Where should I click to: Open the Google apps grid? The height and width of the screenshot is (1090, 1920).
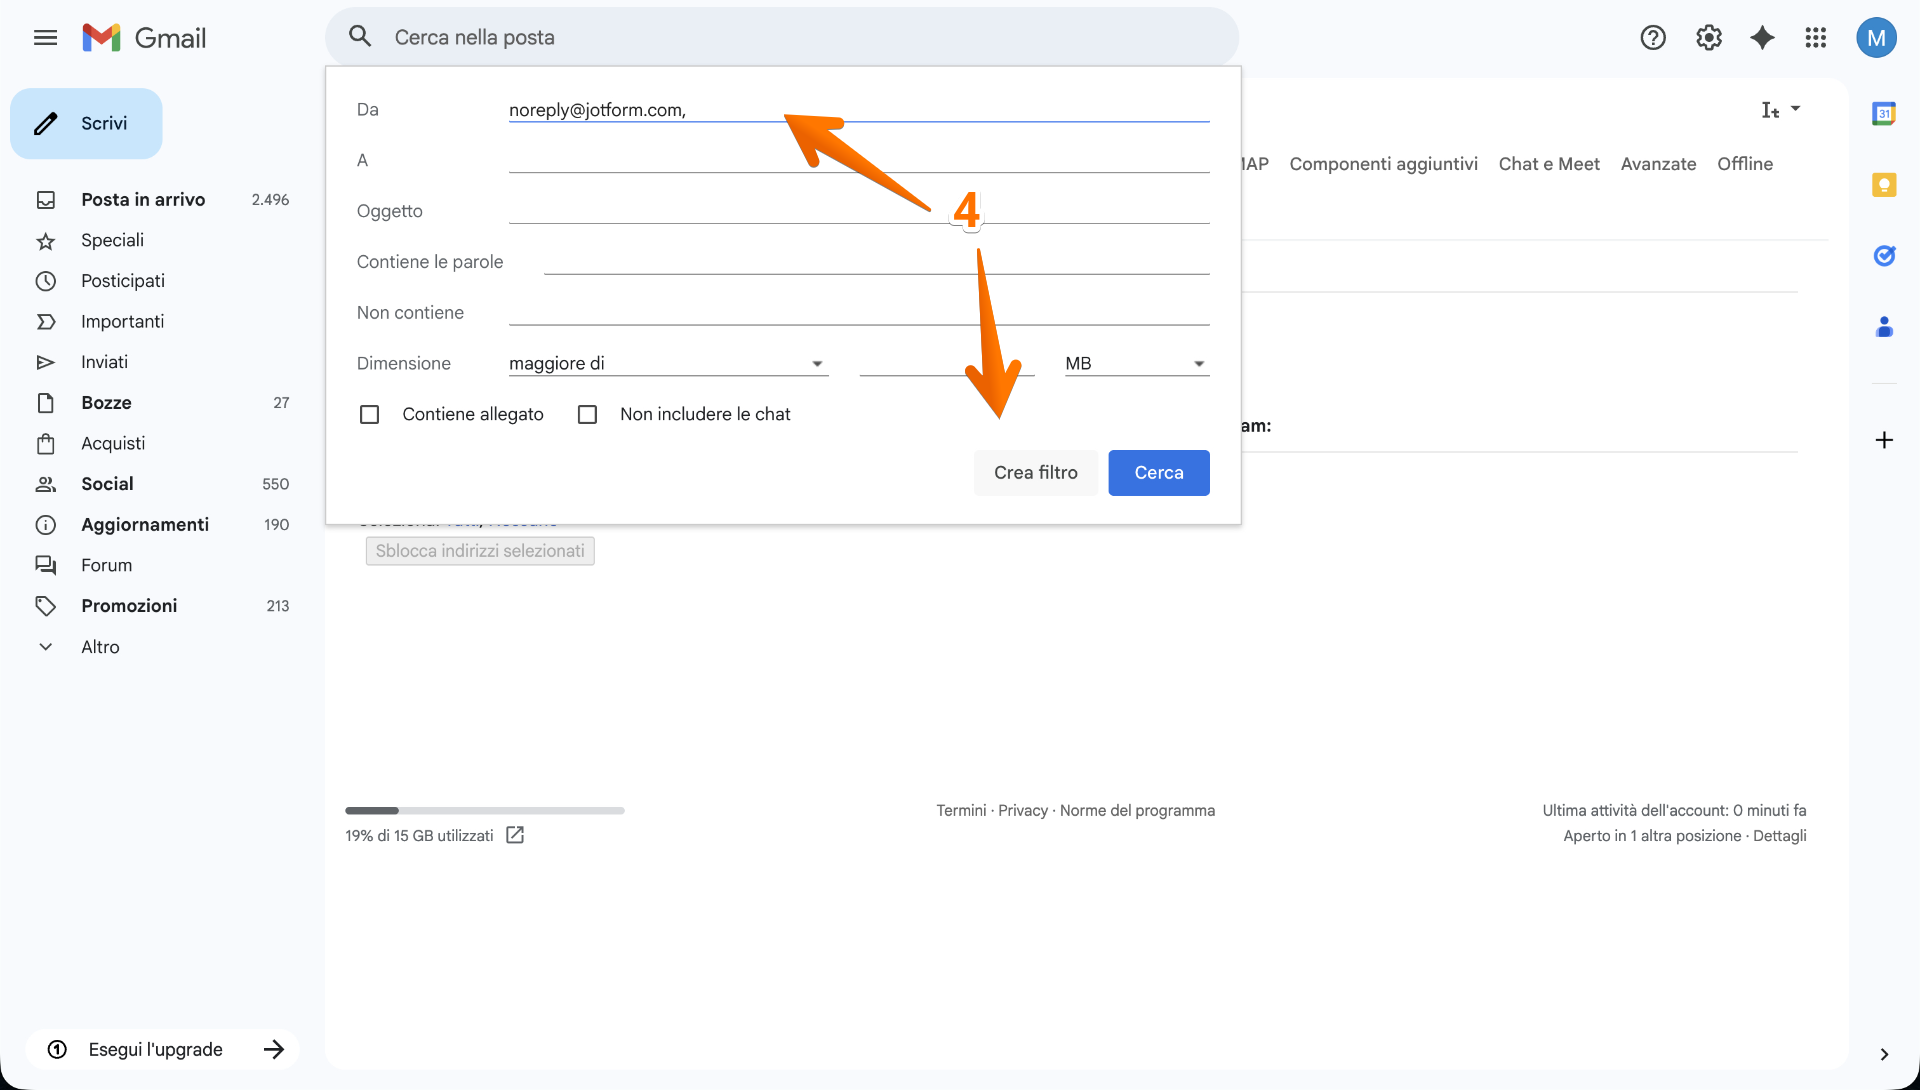tap(1816, 37)
